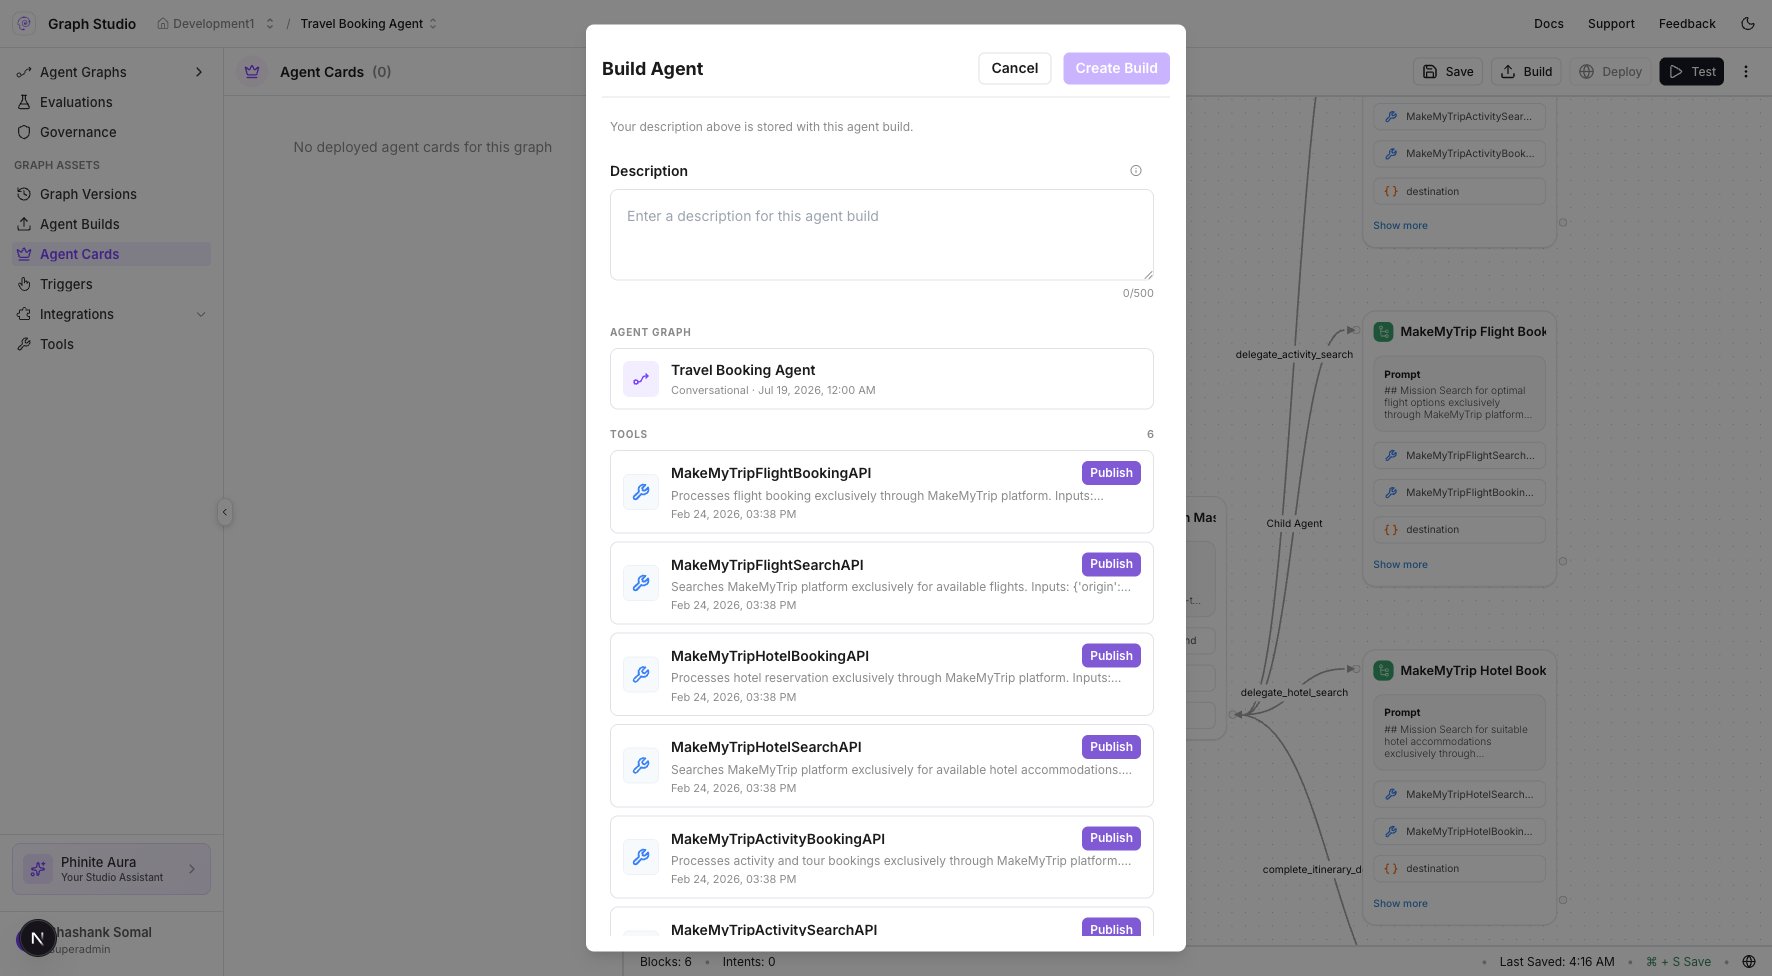This screenshot has width=1772, height=976.
Task: Publish the MakeMyTripActivityBookingAPI tool
Action: pos(1111,838)
